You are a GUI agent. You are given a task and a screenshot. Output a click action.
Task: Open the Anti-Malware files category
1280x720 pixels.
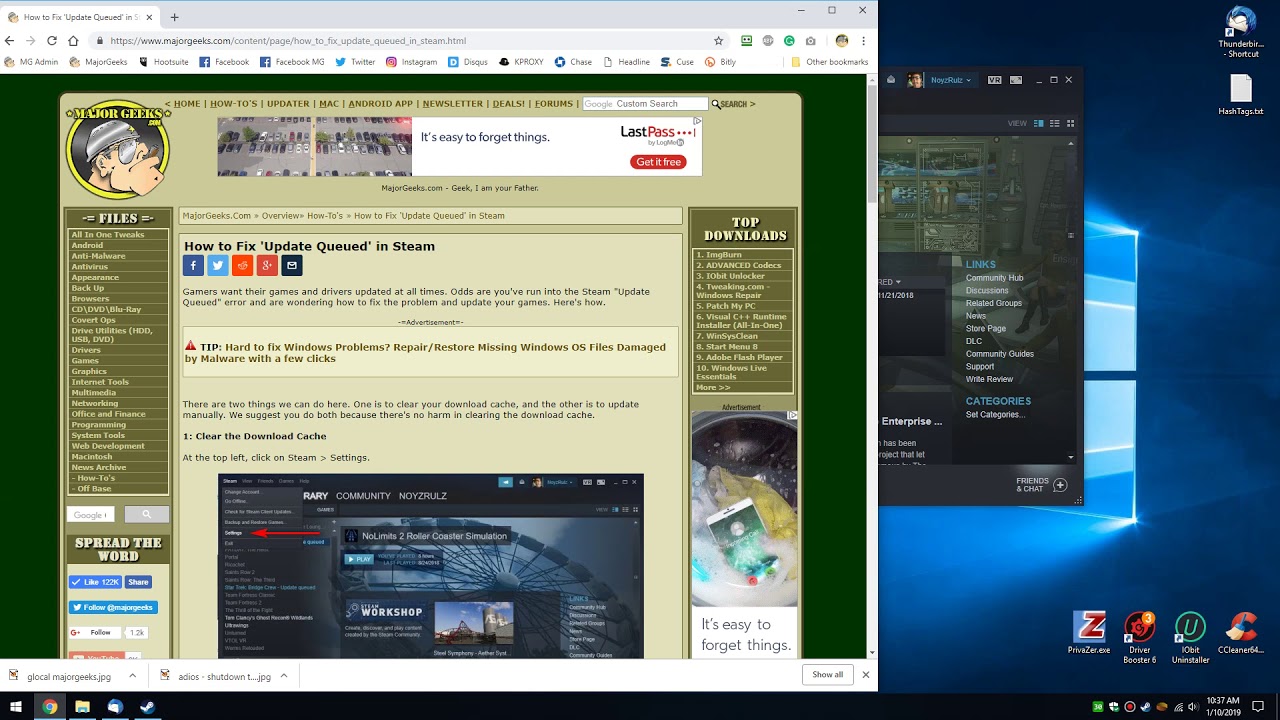pos(98,256)
